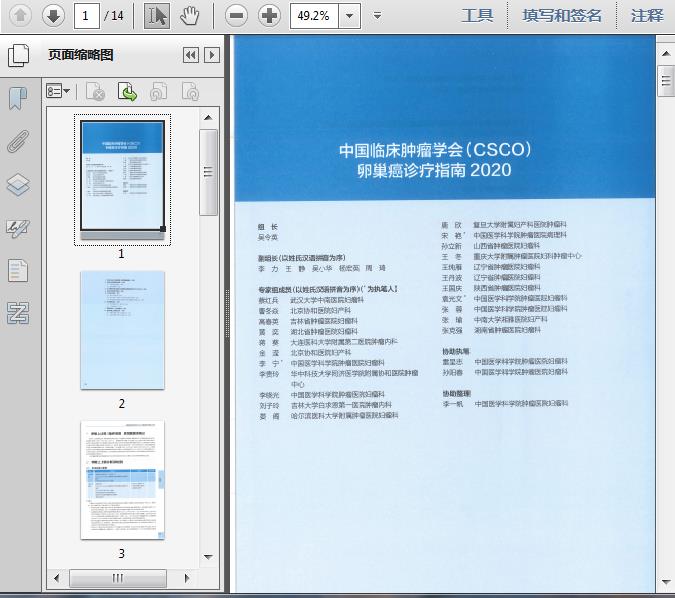675x598 pixels.
Task: Click the document vertical scrollbar handle
Action: [666, 81]
